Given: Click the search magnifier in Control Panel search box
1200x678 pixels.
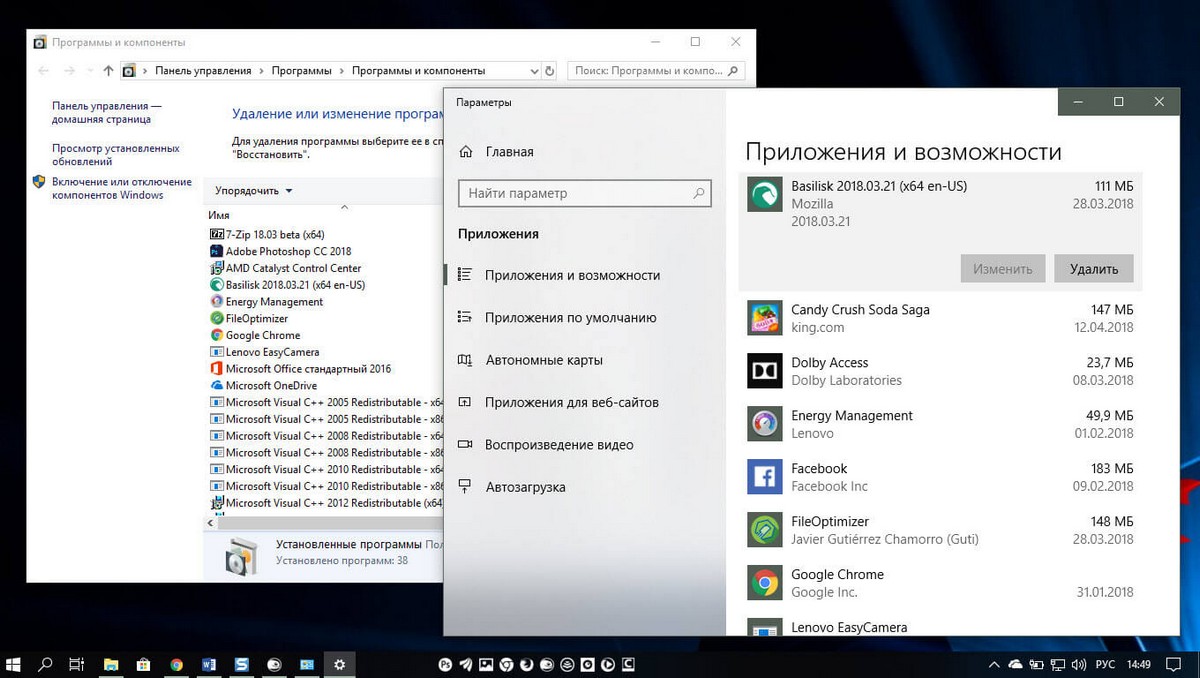Looking at the screenshot, I should click(x=733, y=71).
